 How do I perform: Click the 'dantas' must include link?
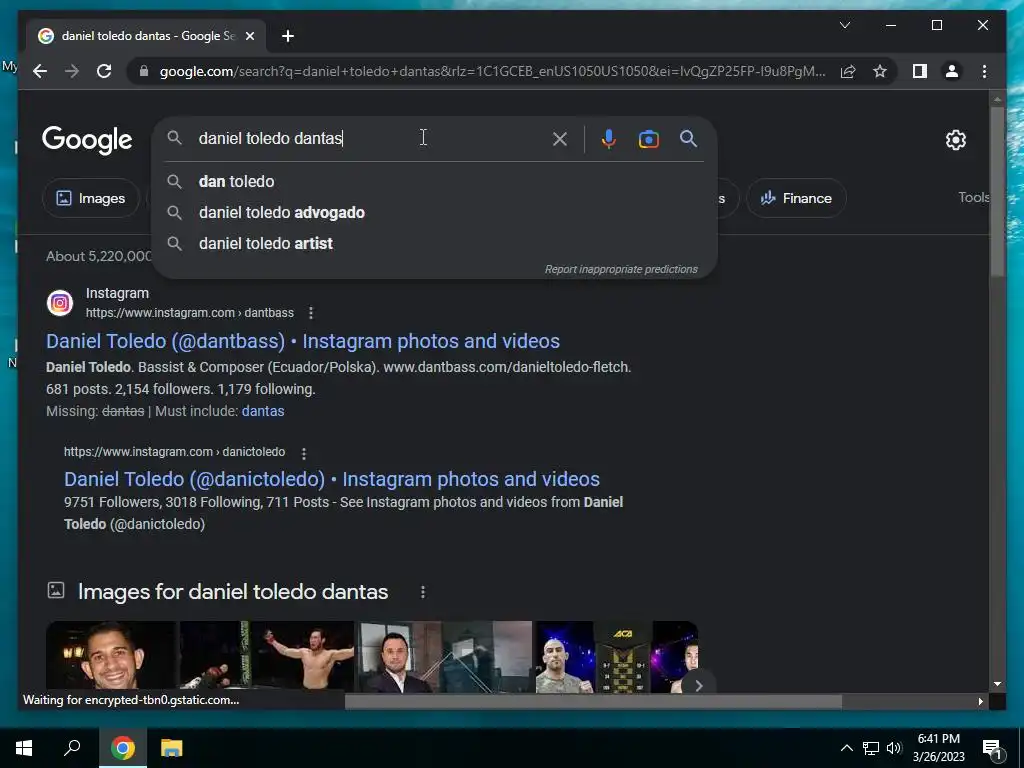pyautogui.click(x=263, y=411)
